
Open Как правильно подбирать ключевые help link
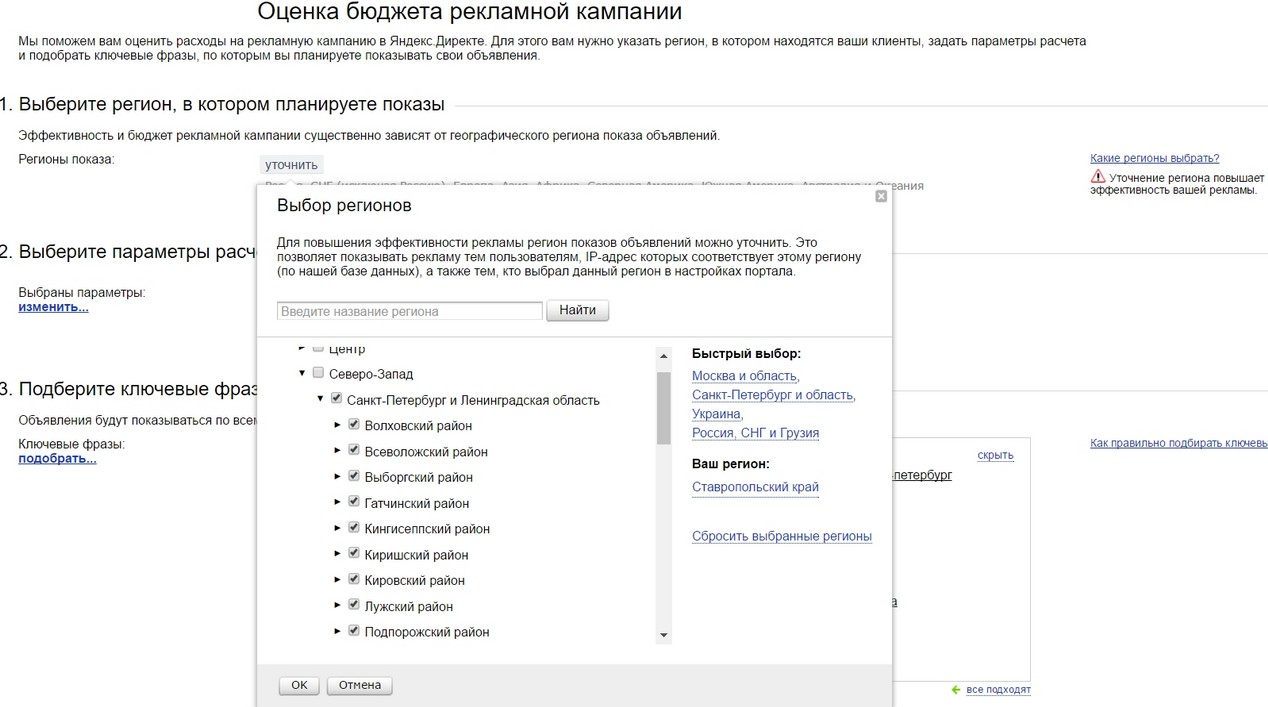(1179, 443)
